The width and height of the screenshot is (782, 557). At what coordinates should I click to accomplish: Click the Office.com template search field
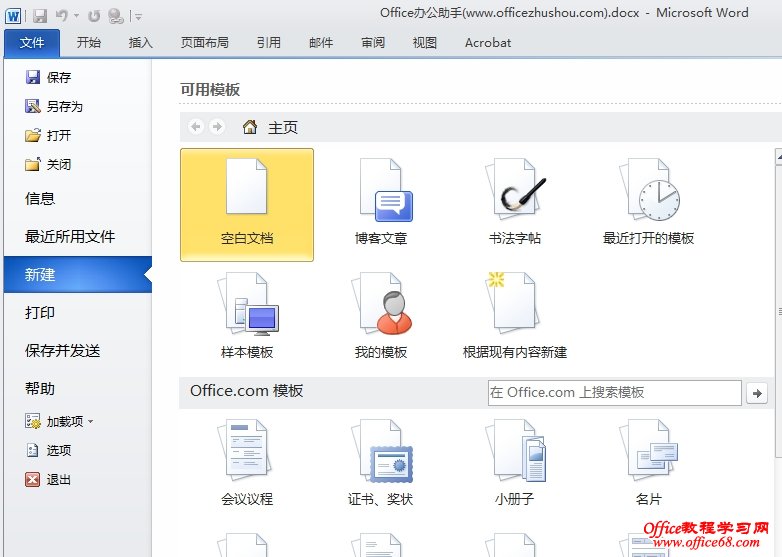click(614, 393)
